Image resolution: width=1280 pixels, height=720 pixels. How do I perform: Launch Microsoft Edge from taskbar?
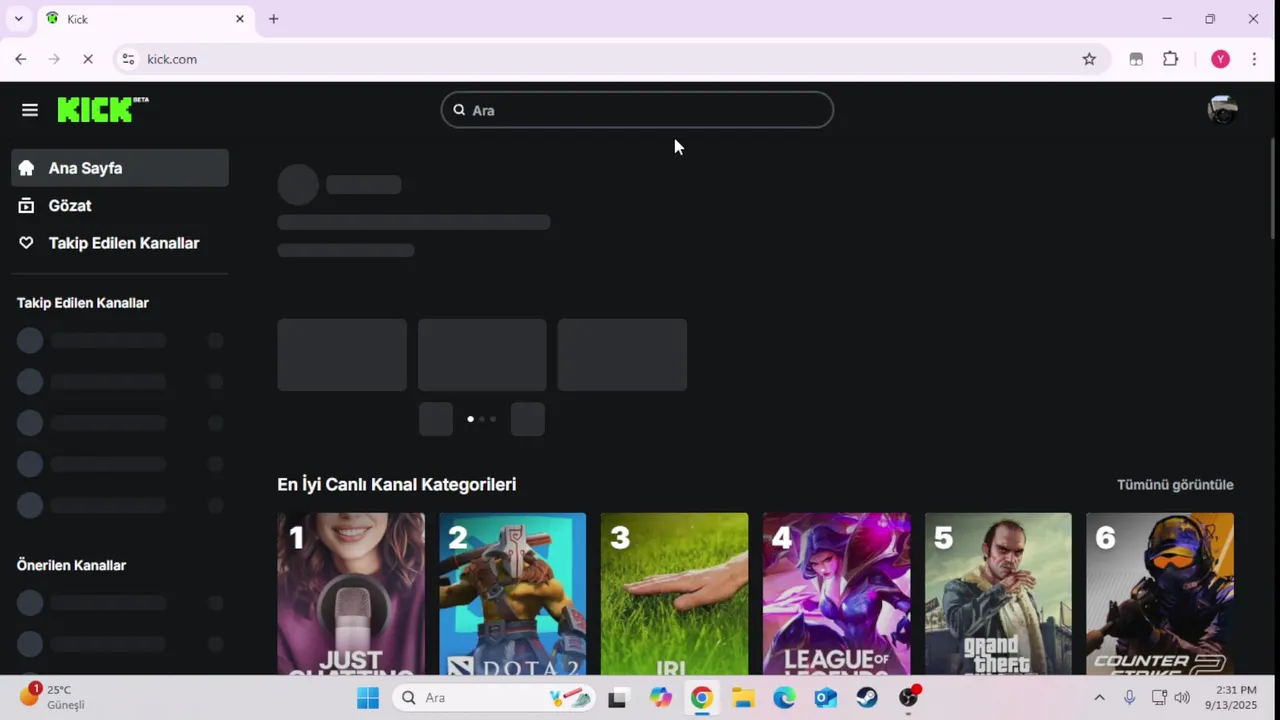[x=784, y=698]
